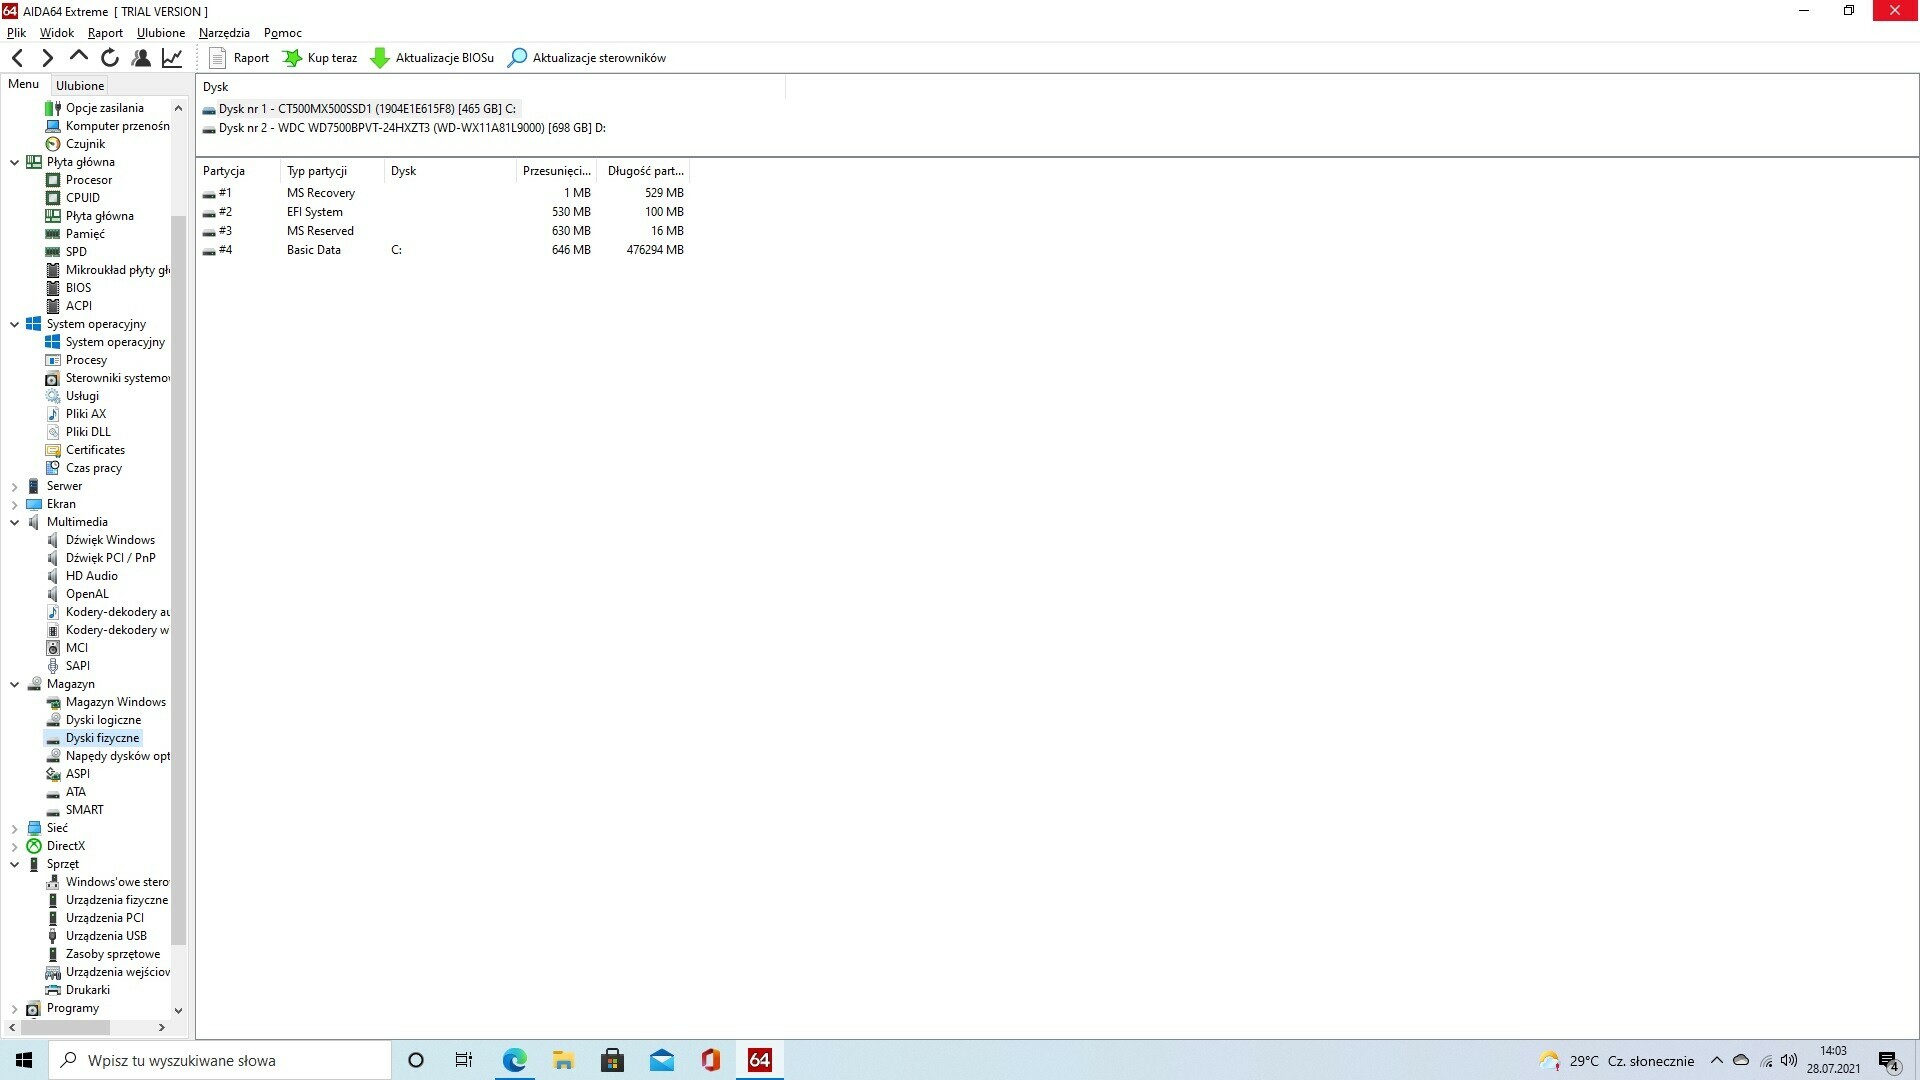Click the Windows Start button
The width and height of the screenshot is (1920, 1080).
[24, 1060]
